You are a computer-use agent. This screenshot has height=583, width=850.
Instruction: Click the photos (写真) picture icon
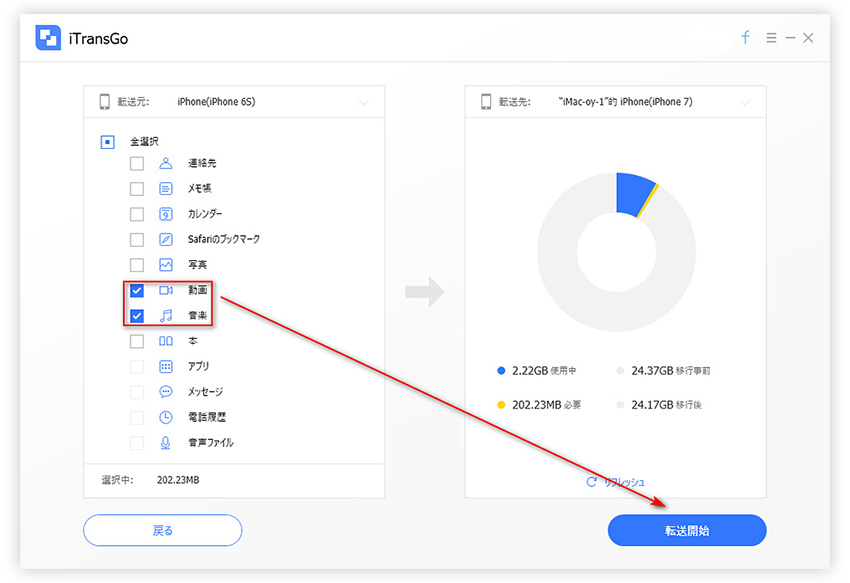coord(166,265)
